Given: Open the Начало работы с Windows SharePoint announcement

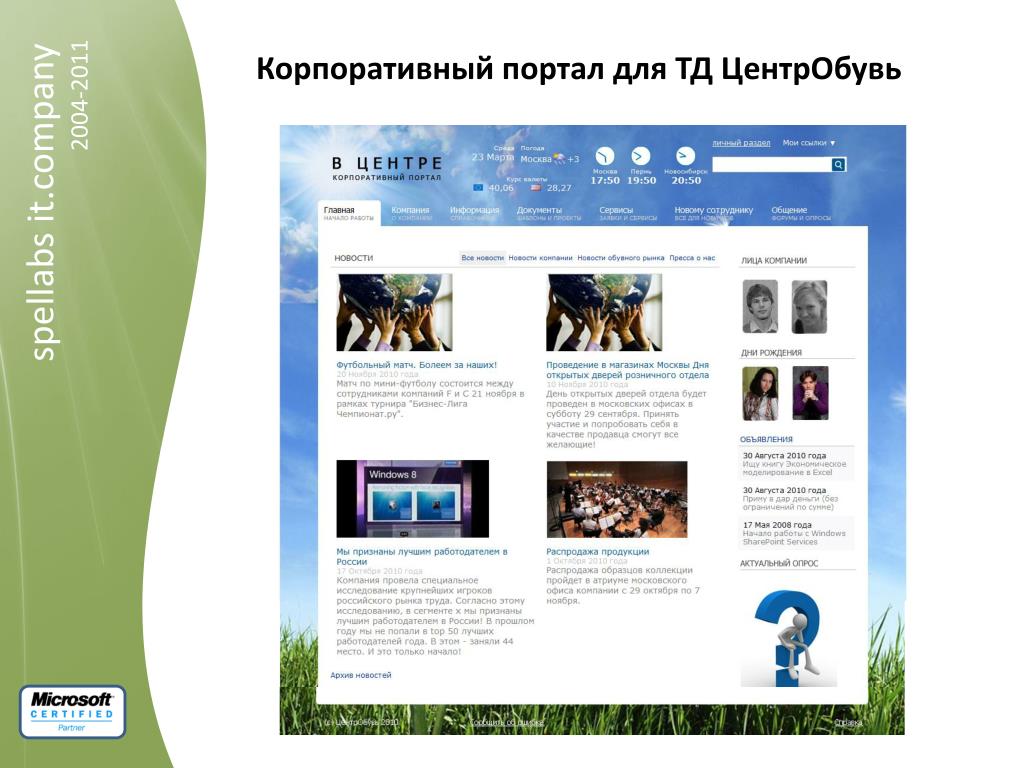Looking at the screenshot, I should (795, 533).
